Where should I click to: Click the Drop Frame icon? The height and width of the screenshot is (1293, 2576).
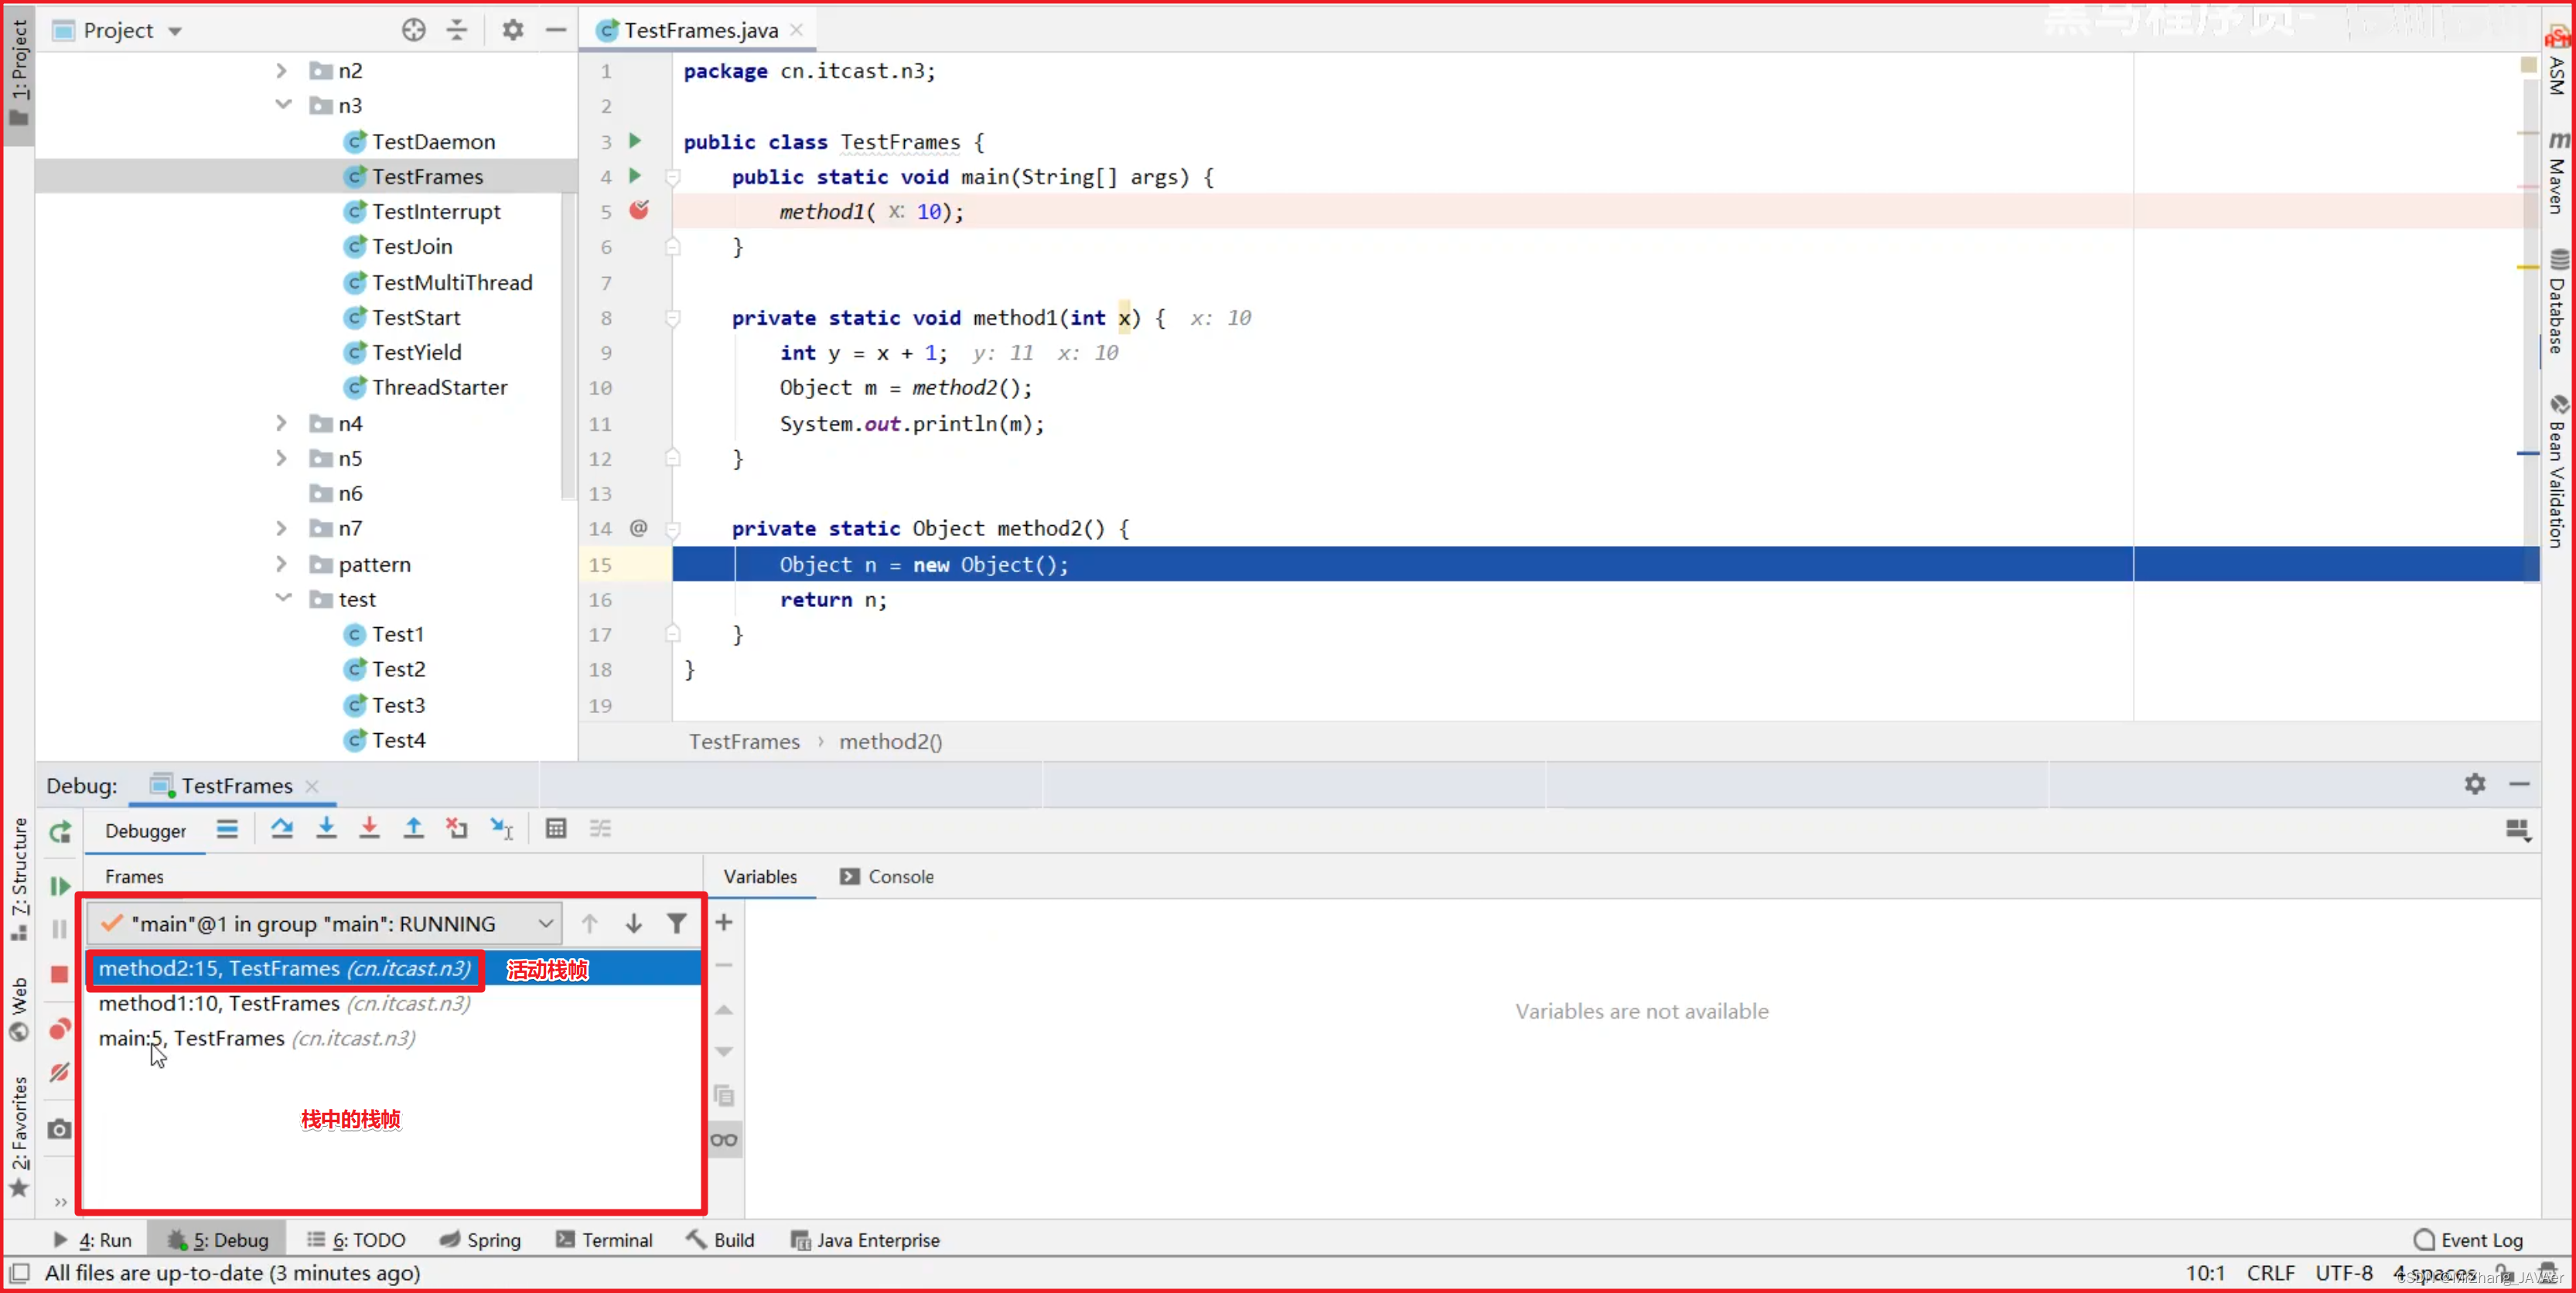tap(457, 828)
